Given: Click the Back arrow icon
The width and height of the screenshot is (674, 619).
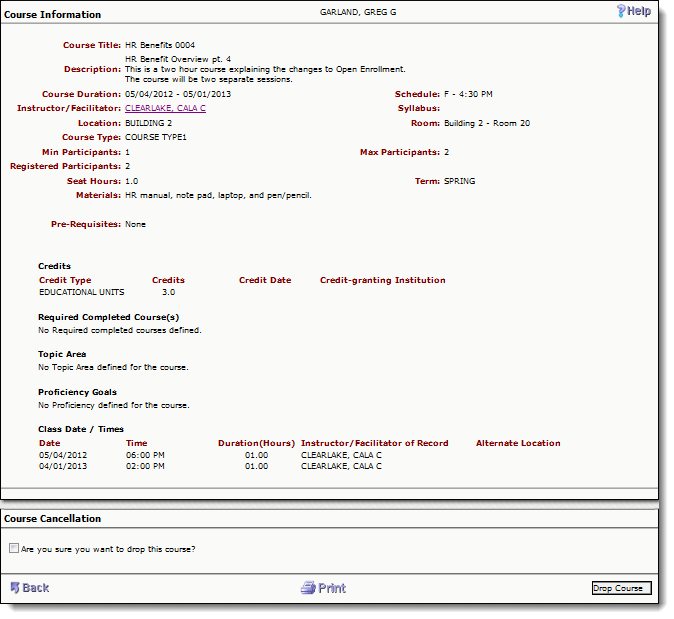Looking at the screenshot, I should click(x=14, y=588).
